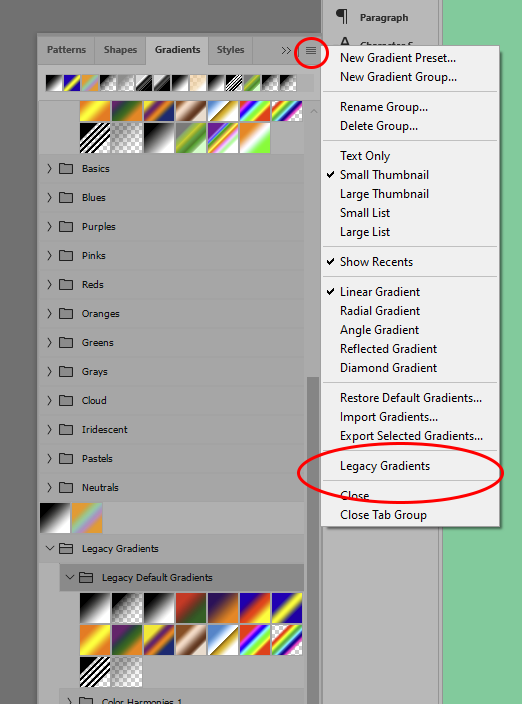Switch to the Styles tab

(230, 49)
